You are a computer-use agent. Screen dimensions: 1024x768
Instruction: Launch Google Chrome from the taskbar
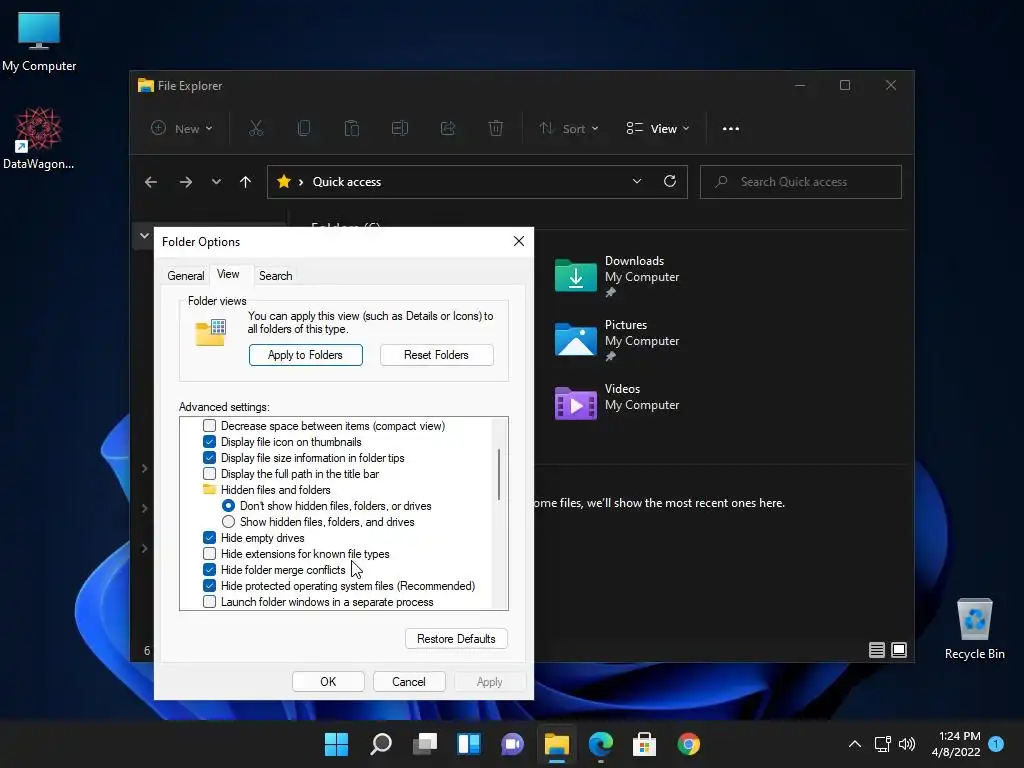tap(688, 744)
